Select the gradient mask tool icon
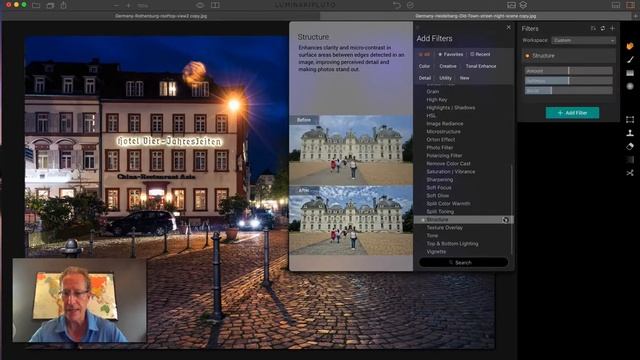The height and width of the screenshot is (360, 640). tap(630, 73)
